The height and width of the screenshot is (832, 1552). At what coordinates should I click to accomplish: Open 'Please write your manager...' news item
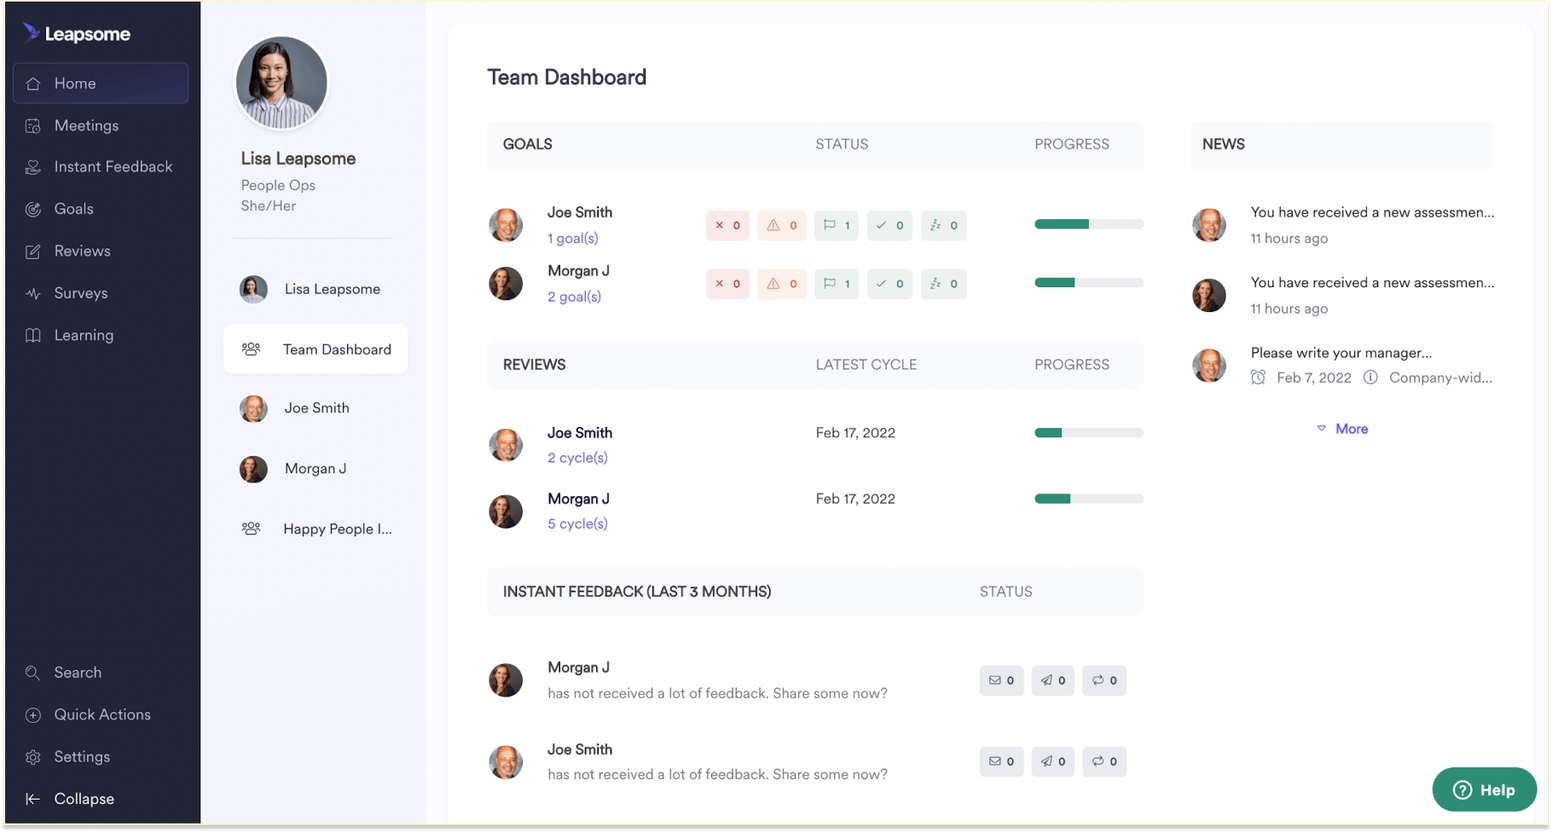(x=1343, y=365)
